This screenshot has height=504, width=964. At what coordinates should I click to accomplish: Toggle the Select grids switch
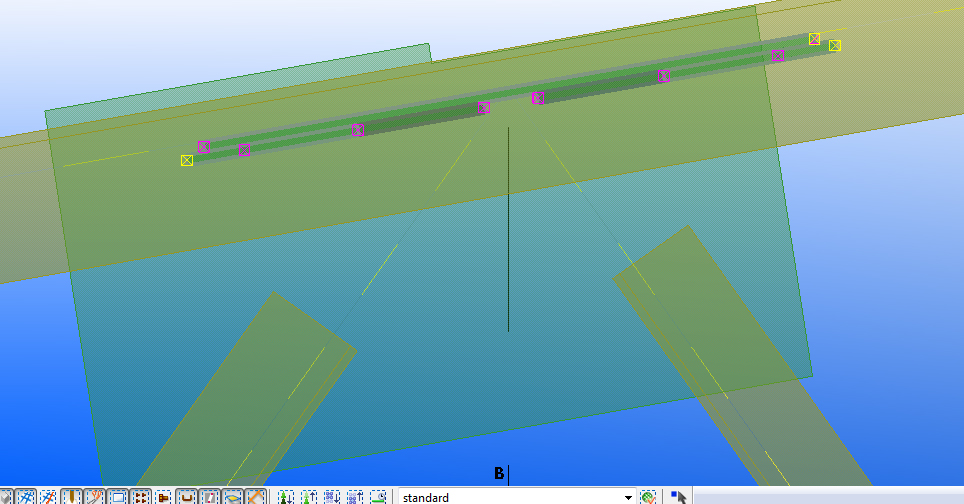25,497
